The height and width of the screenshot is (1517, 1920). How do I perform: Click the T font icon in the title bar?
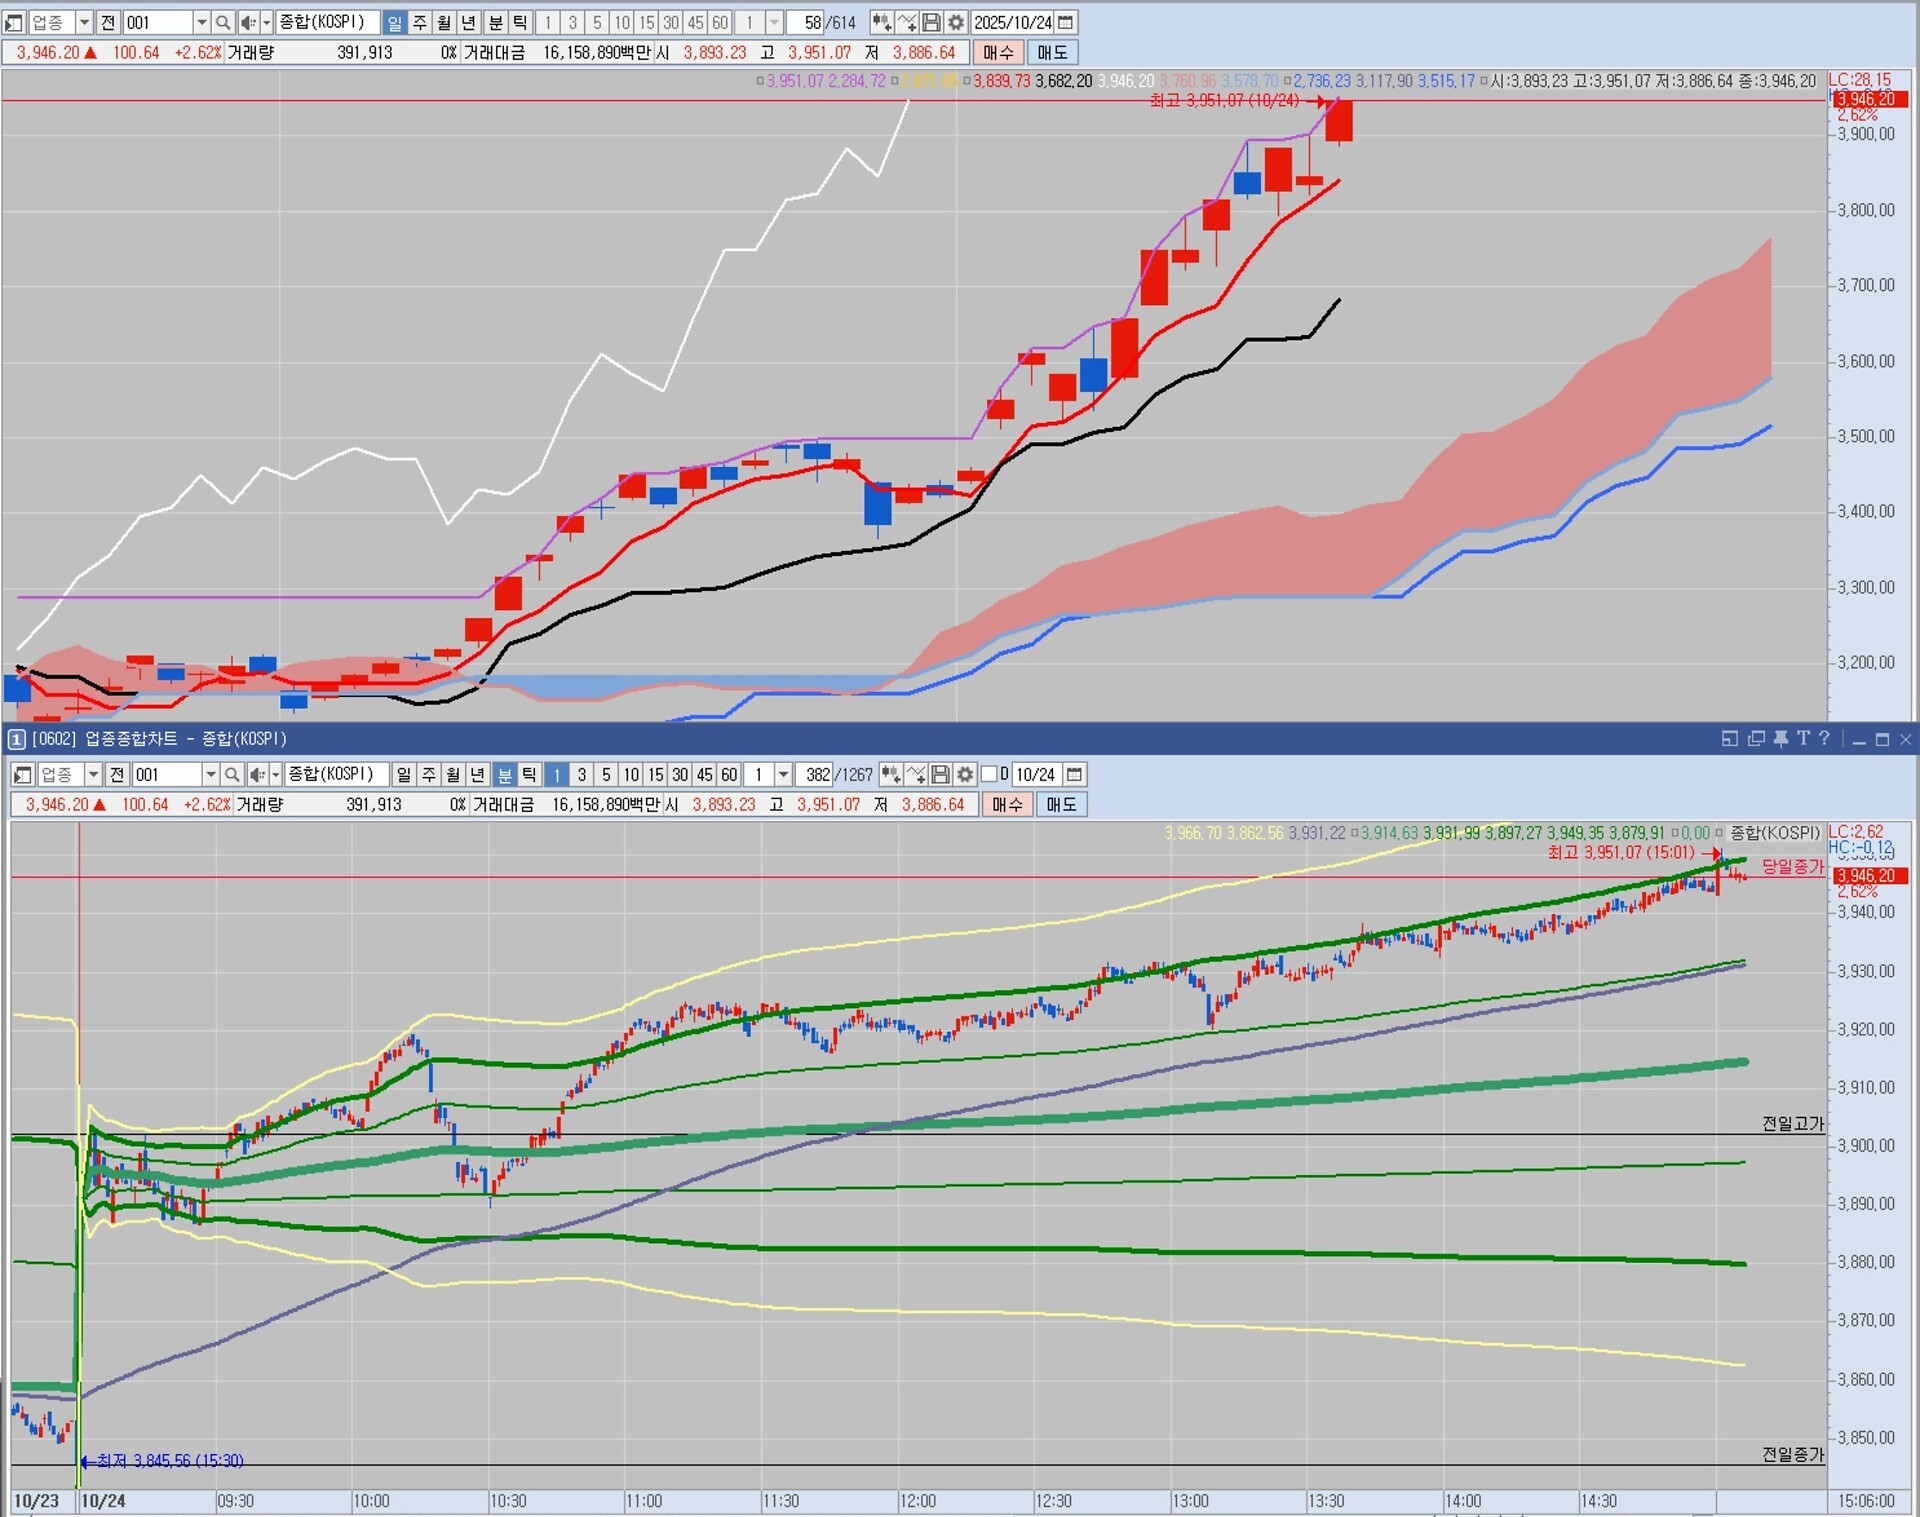1803,739
